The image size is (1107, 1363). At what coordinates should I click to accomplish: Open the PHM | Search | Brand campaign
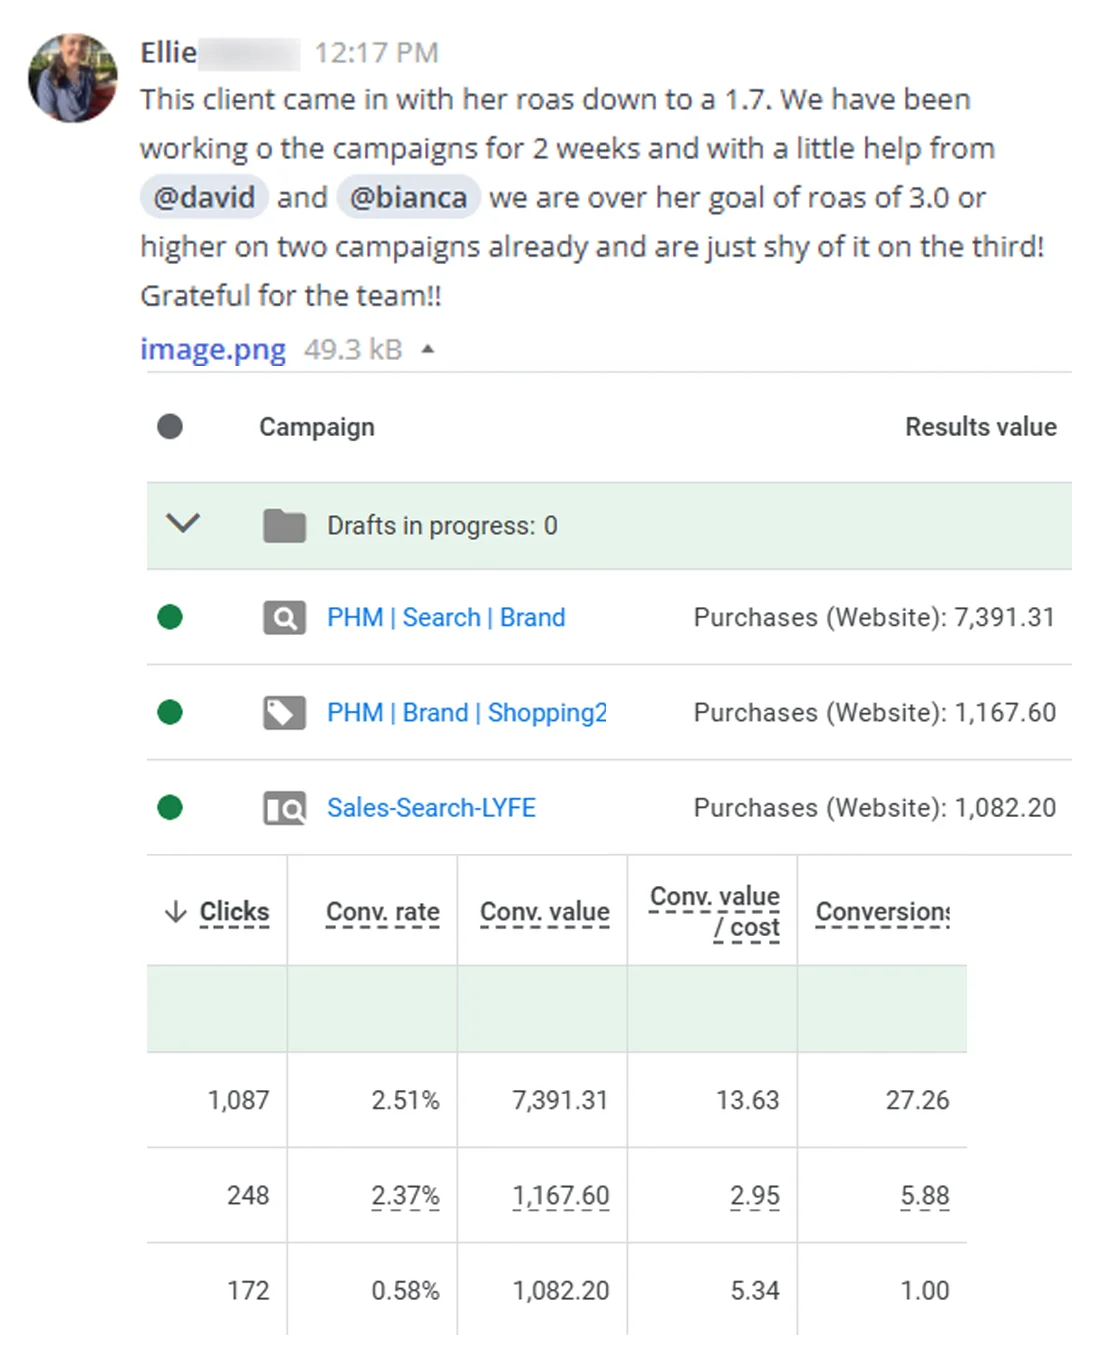pos(446,617)
